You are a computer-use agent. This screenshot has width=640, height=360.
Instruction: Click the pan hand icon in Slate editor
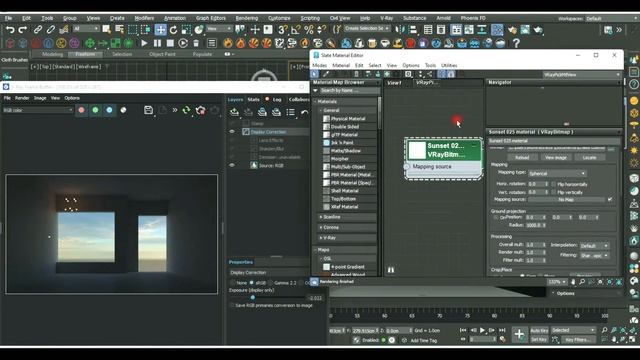coord(573,282)
